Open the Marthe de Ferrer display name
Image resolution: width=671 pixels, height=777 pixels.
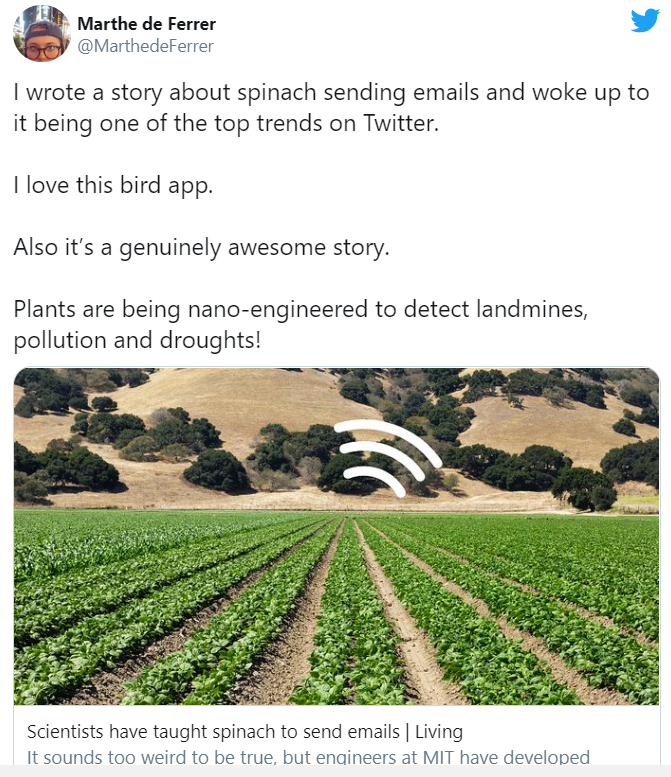pyautogui.click(x=146, y=23)
